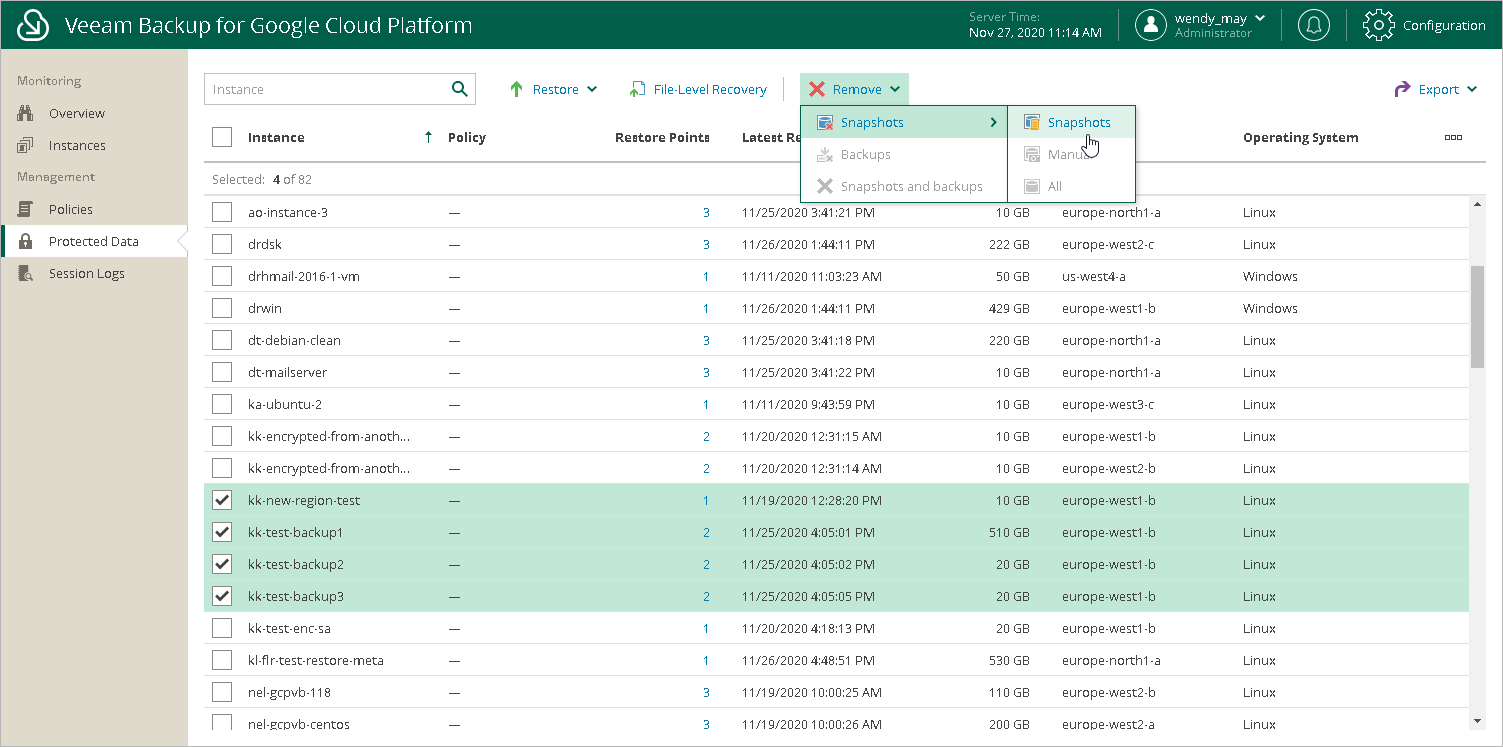This screenshot has height=747, width=1503.
Task: Click the search magnifier icon
Action: click(459, 89)
